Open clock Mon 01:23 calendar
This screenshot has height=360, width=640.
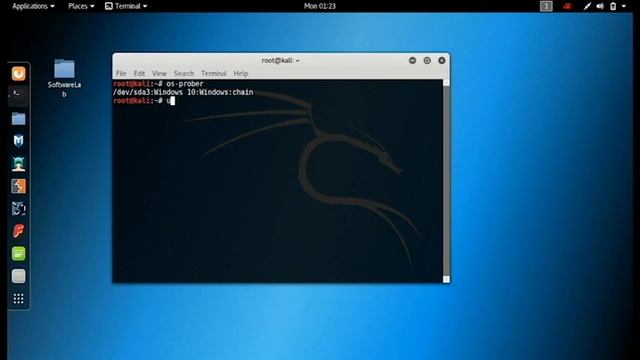click(x=320, y=6)
